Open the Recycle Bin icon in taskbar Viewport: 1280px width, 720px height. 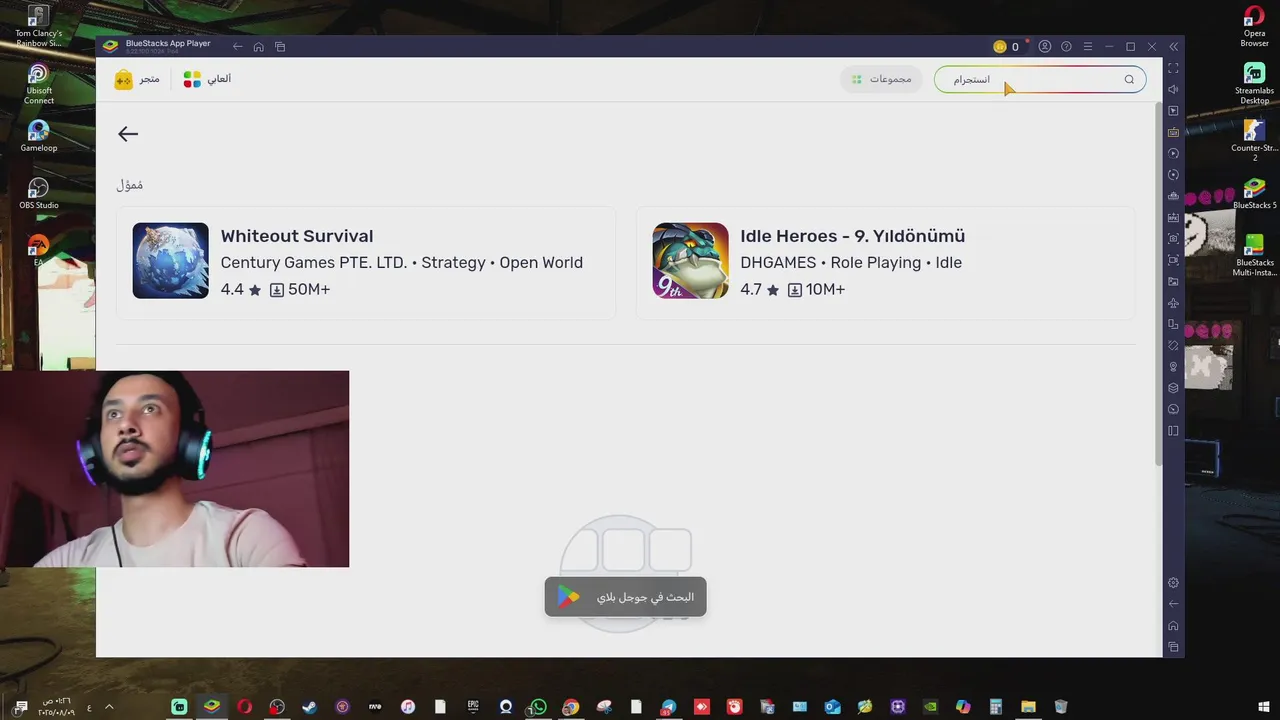[1061, 707]
